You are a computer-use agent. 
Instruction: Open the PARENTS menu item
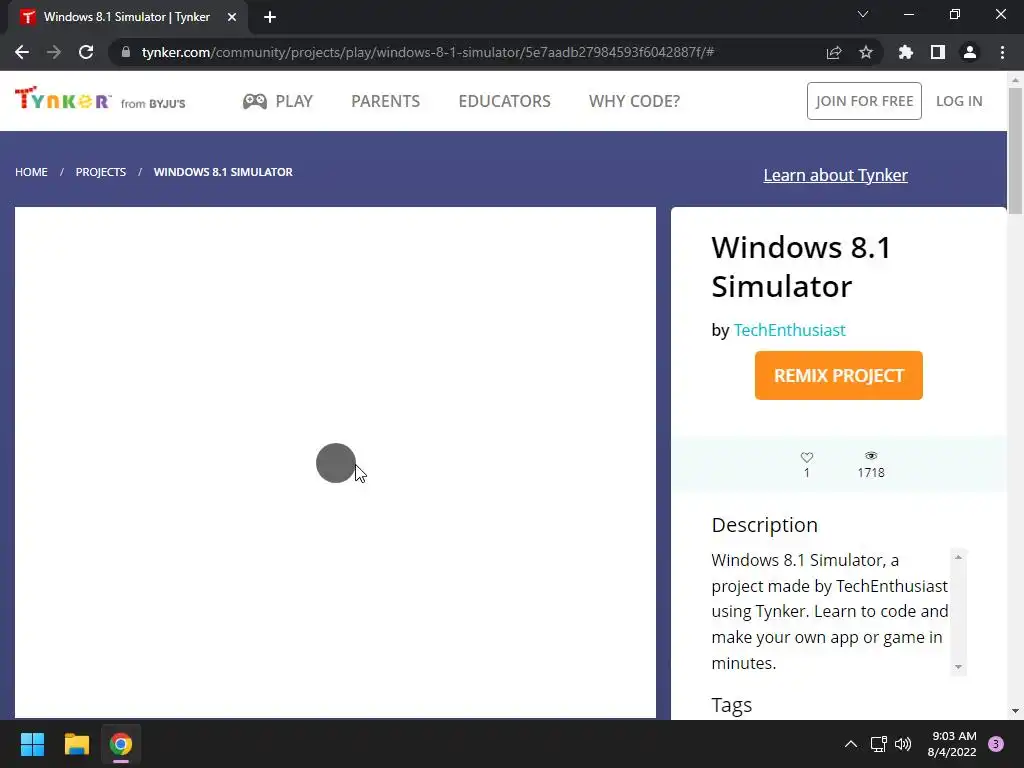[385, 101]
